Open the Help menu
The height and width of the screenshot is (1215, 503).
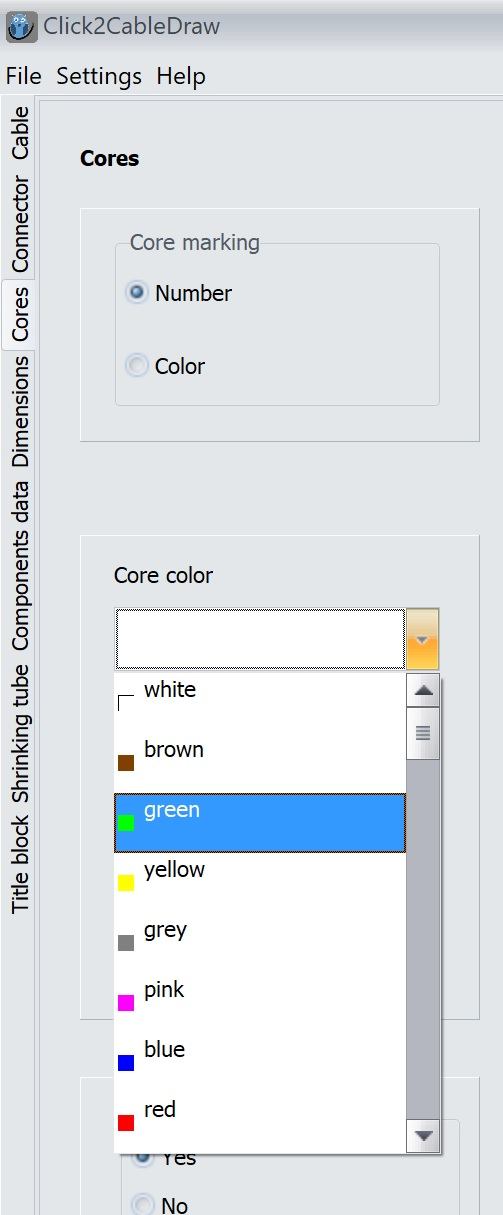tap(181, 76)
